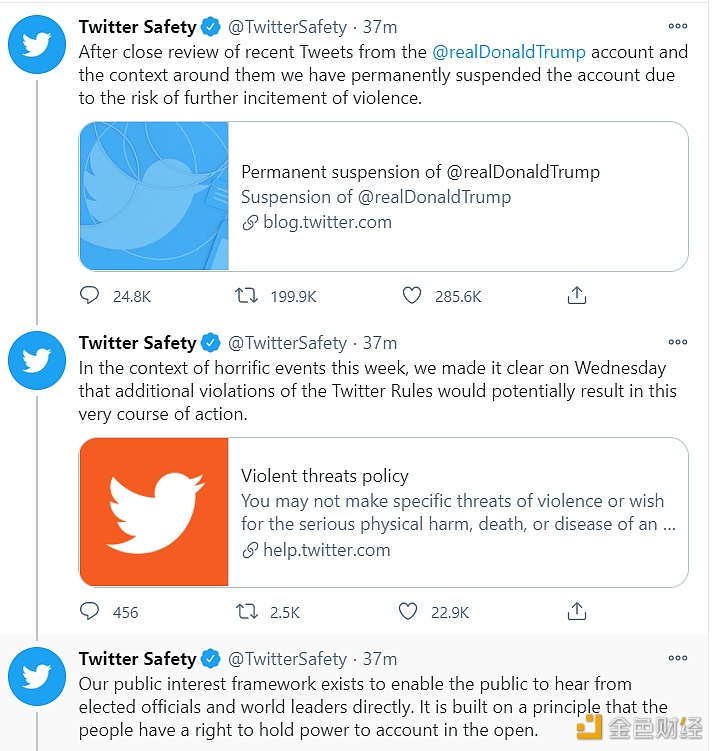Click Twitter Safety avatar on second tweet
Viewport: 714px width, 751px height.
click(x=37, y=361)
